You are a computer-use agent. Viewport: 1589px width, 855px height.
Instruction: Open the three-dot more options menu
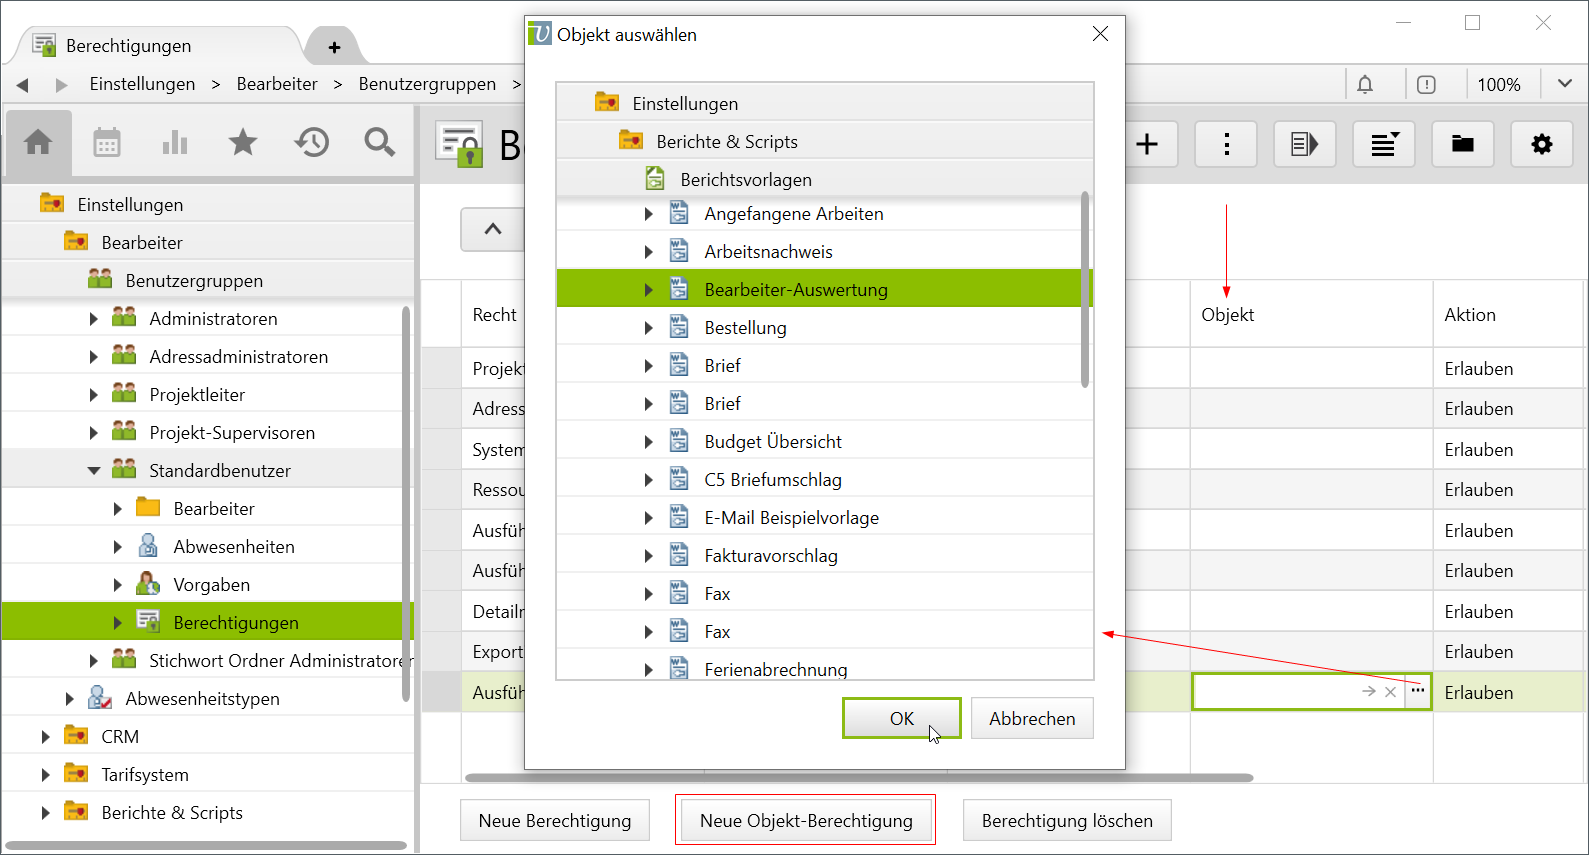coord(1226,145)
